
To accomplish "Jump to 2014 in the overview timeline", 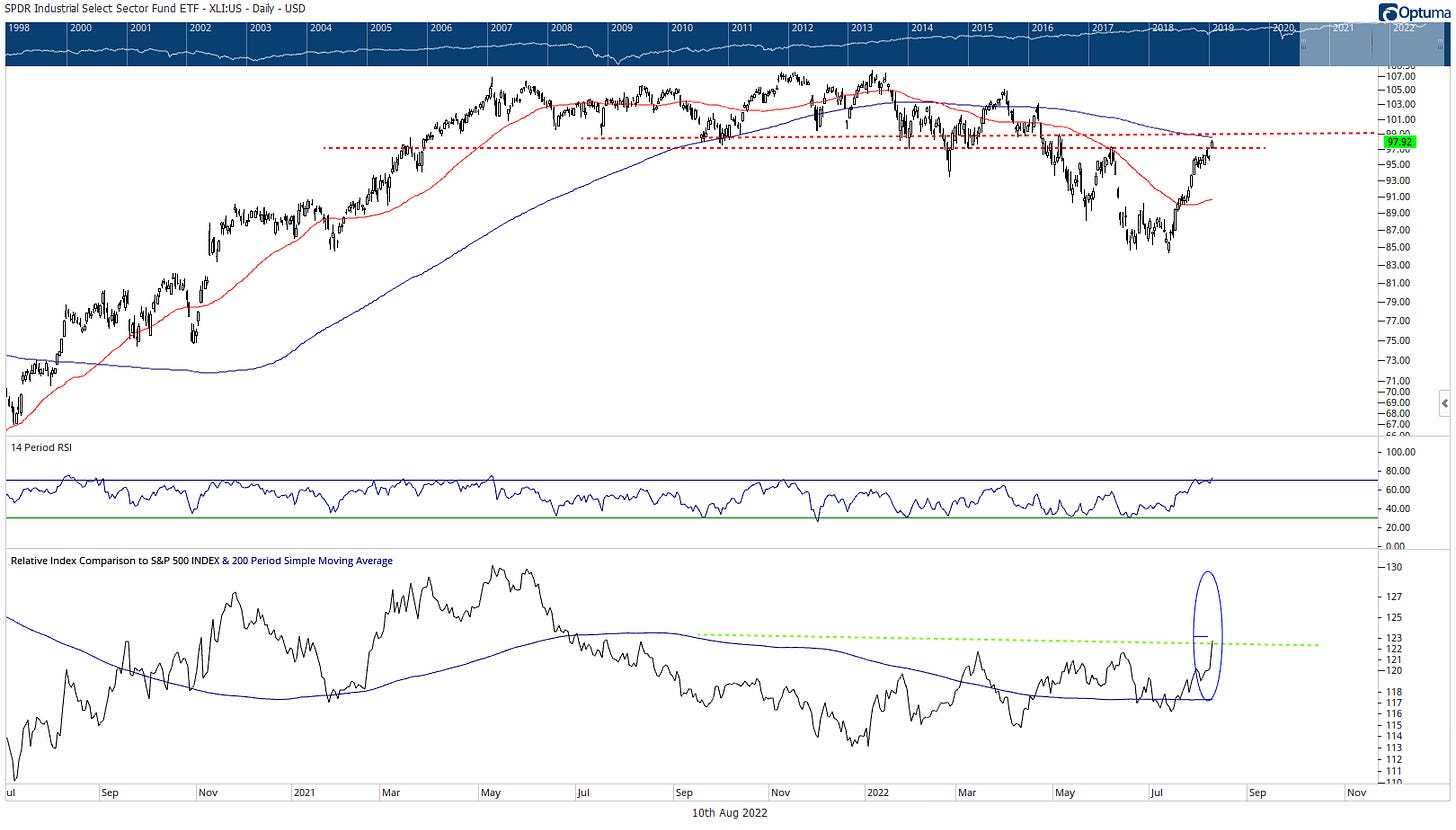I will tap(922, 28).
